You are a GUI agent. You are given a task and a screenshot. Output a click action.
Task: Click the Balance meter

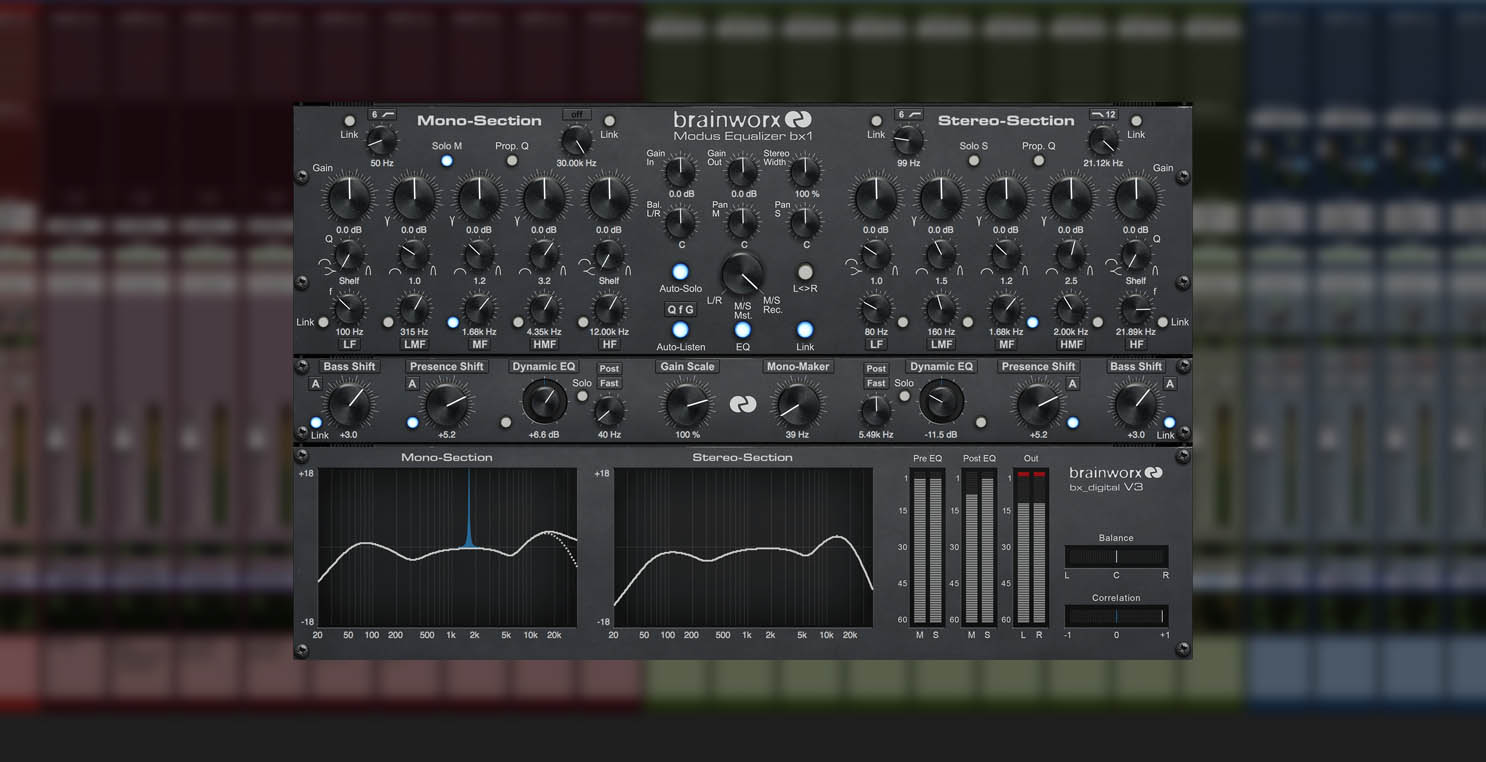click(x=1116, y=556)
